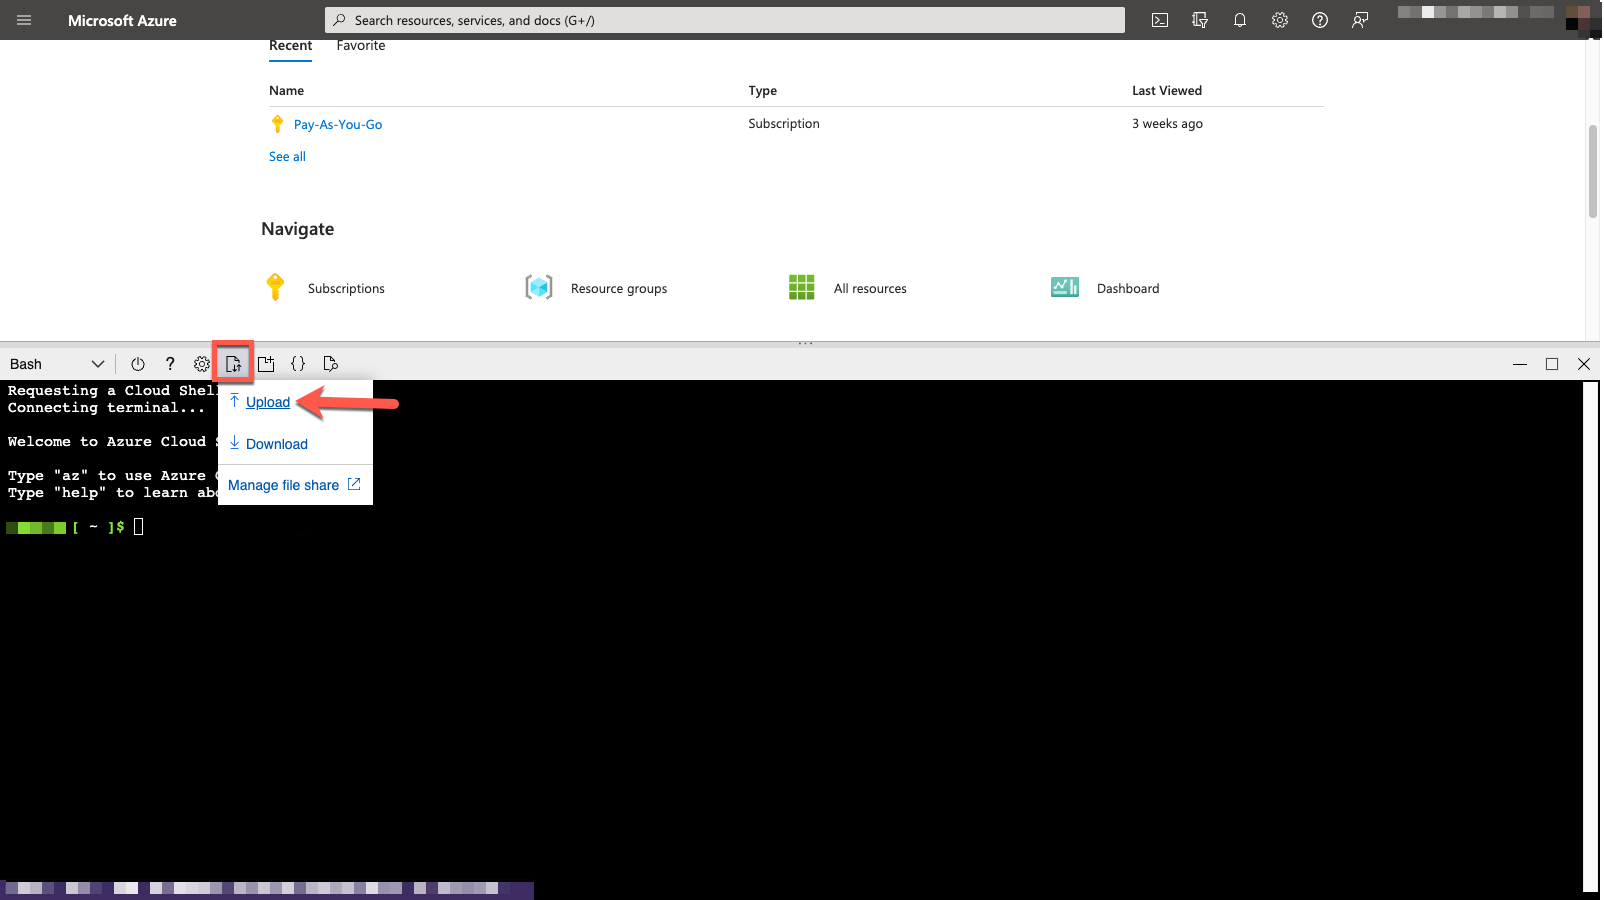The height and width of the screenshot is (900, 1604).
Task: Click the See all link
Action: (287, 157)
